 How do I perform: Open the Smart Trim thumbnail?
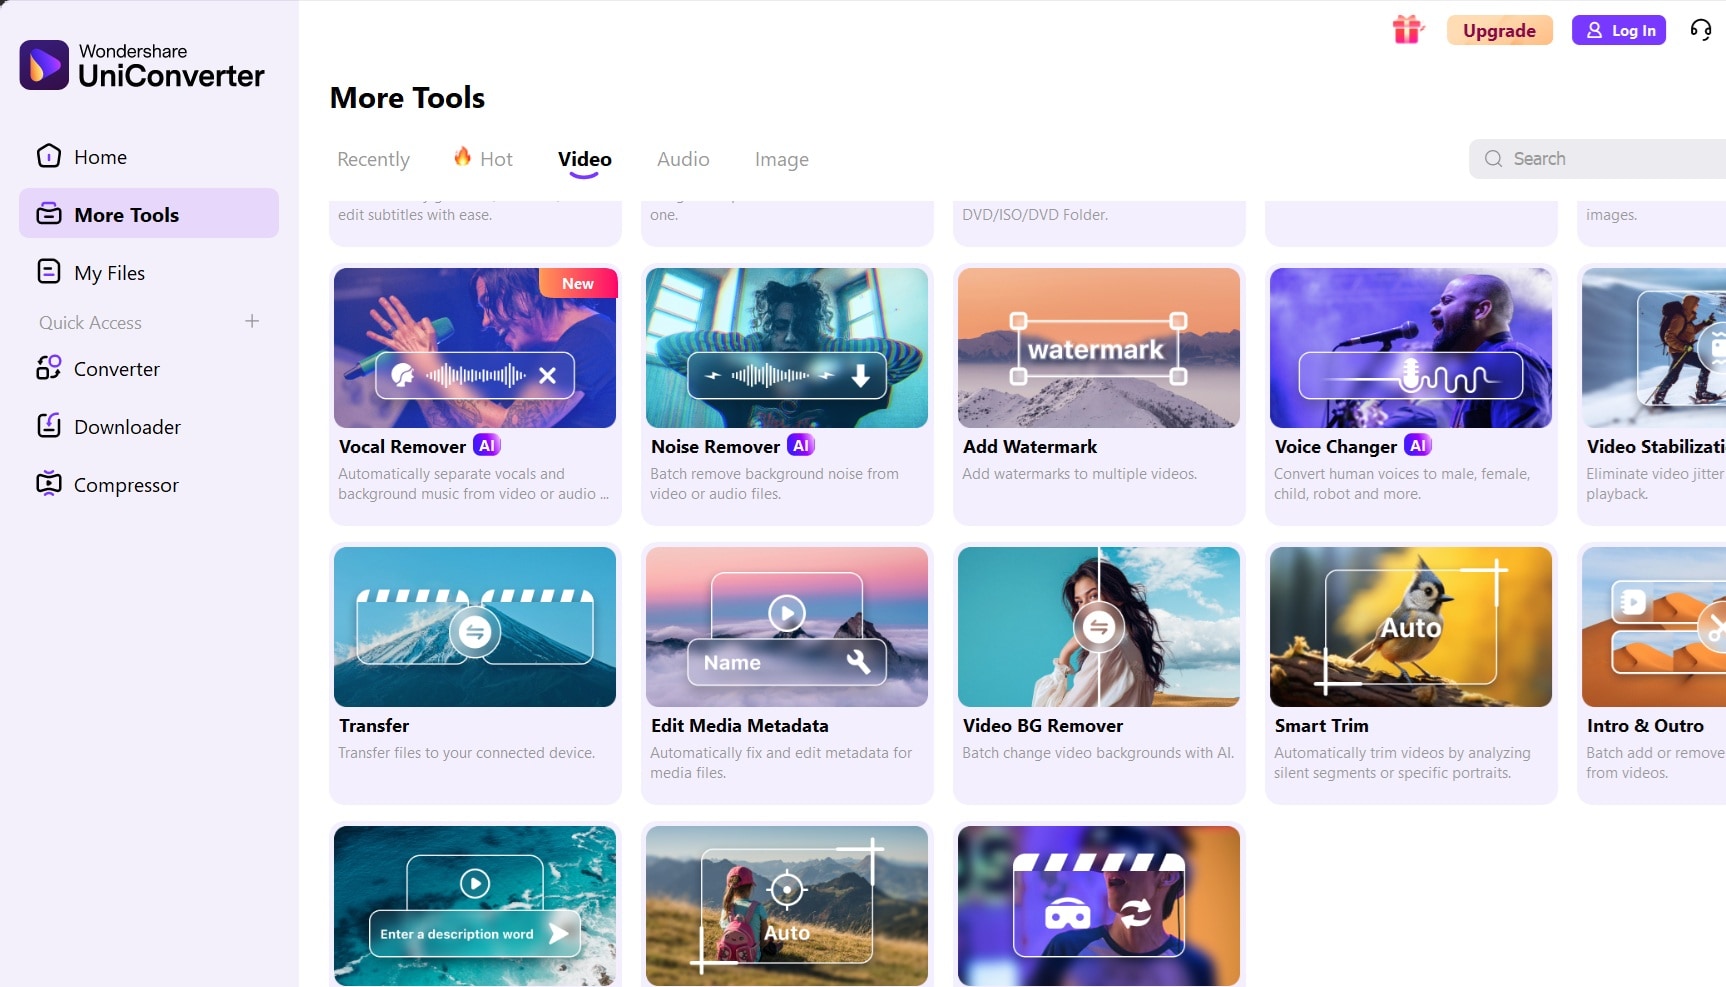point(1411,627)
